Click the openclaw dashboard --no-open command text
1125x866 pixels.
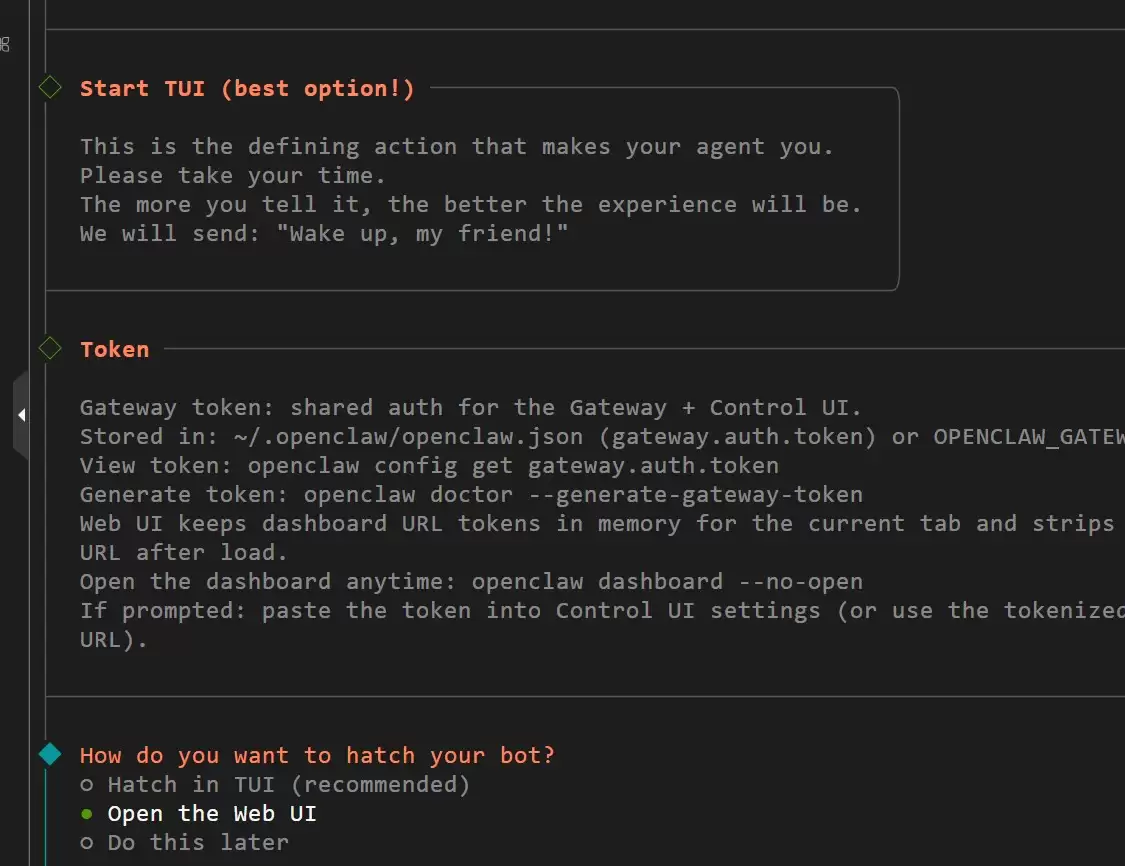[667, 581]
